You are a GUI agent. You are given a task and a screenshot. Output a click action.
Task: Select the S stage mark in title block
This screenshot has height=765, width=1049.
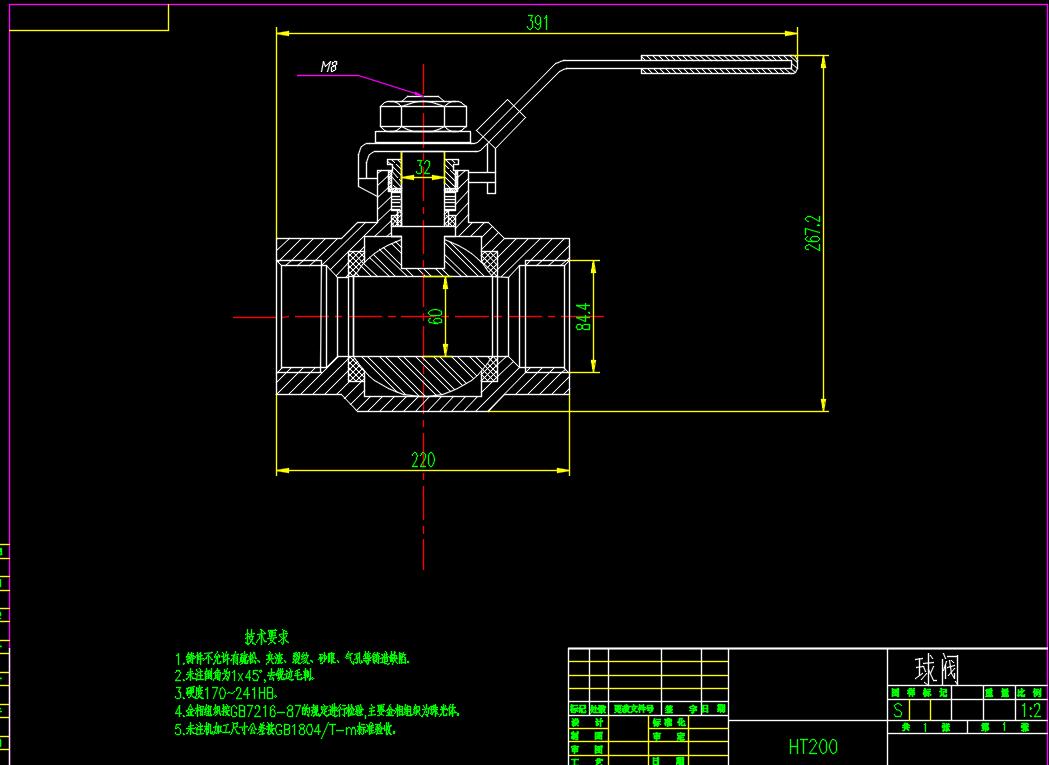tap(898, 711)
